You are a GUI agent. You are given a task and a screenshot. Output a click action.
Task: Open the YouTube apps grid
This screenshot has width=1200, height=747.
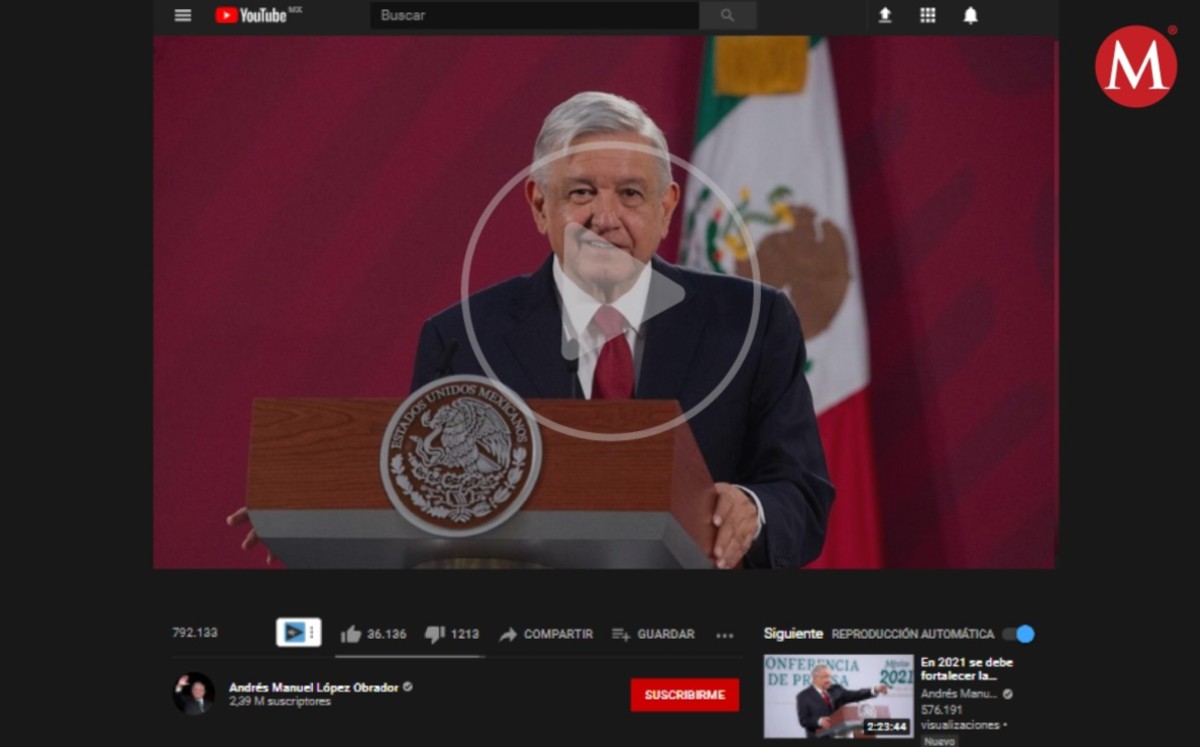point(928,15)
